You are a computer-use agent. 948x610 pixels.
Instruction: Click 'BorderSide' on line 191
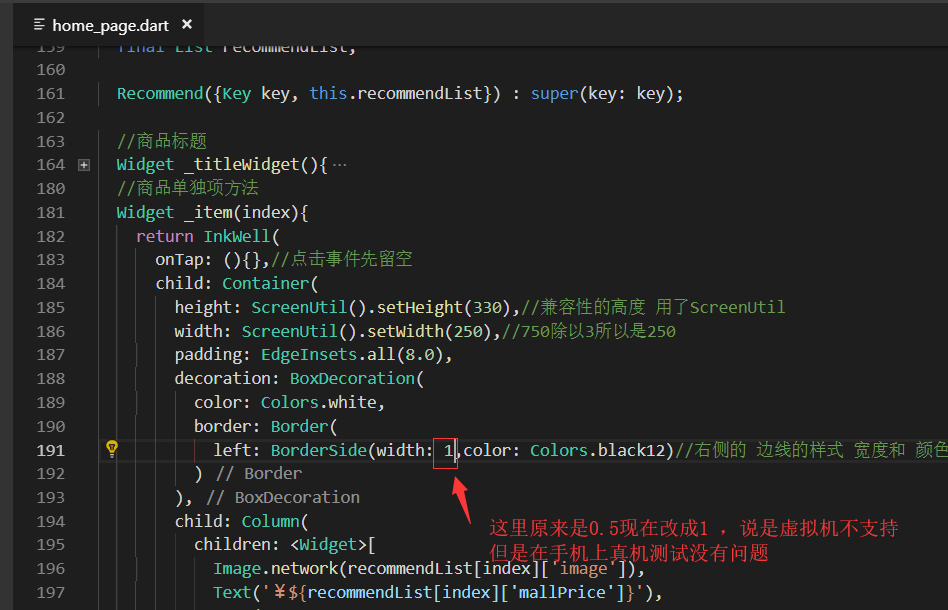tap(319, 450)
